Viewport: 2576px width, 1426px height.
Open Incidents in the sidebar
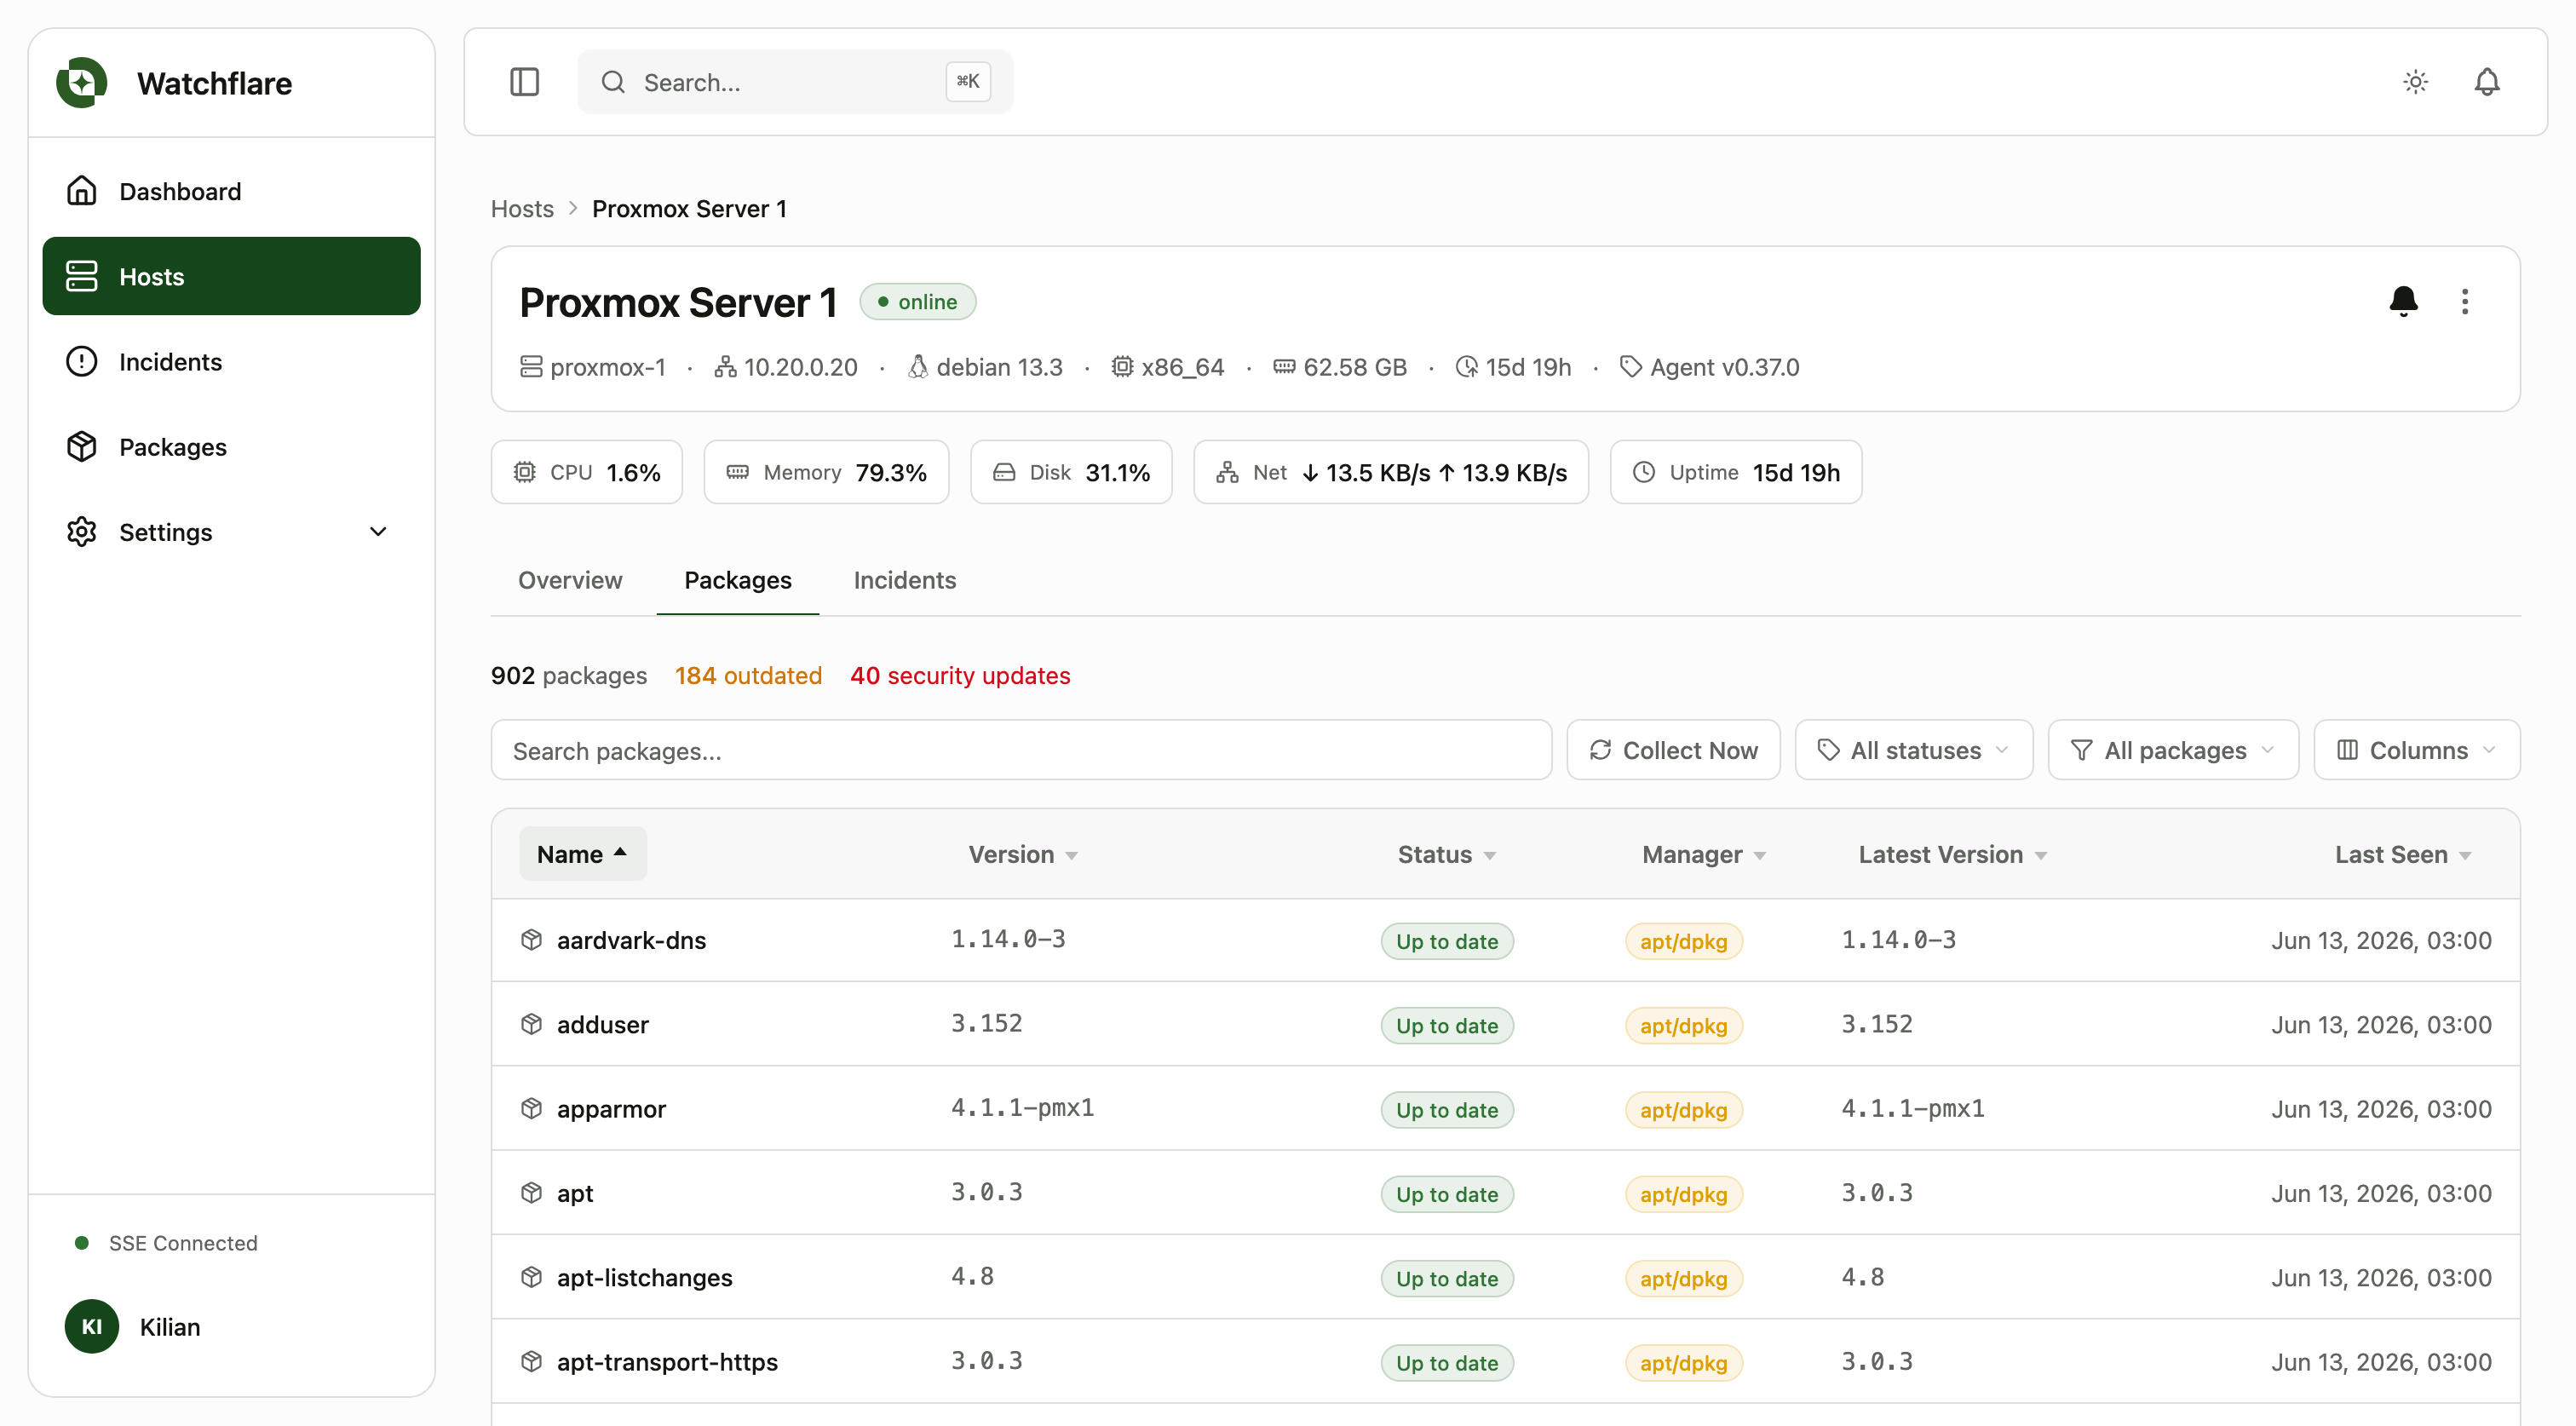click(231, 361)
